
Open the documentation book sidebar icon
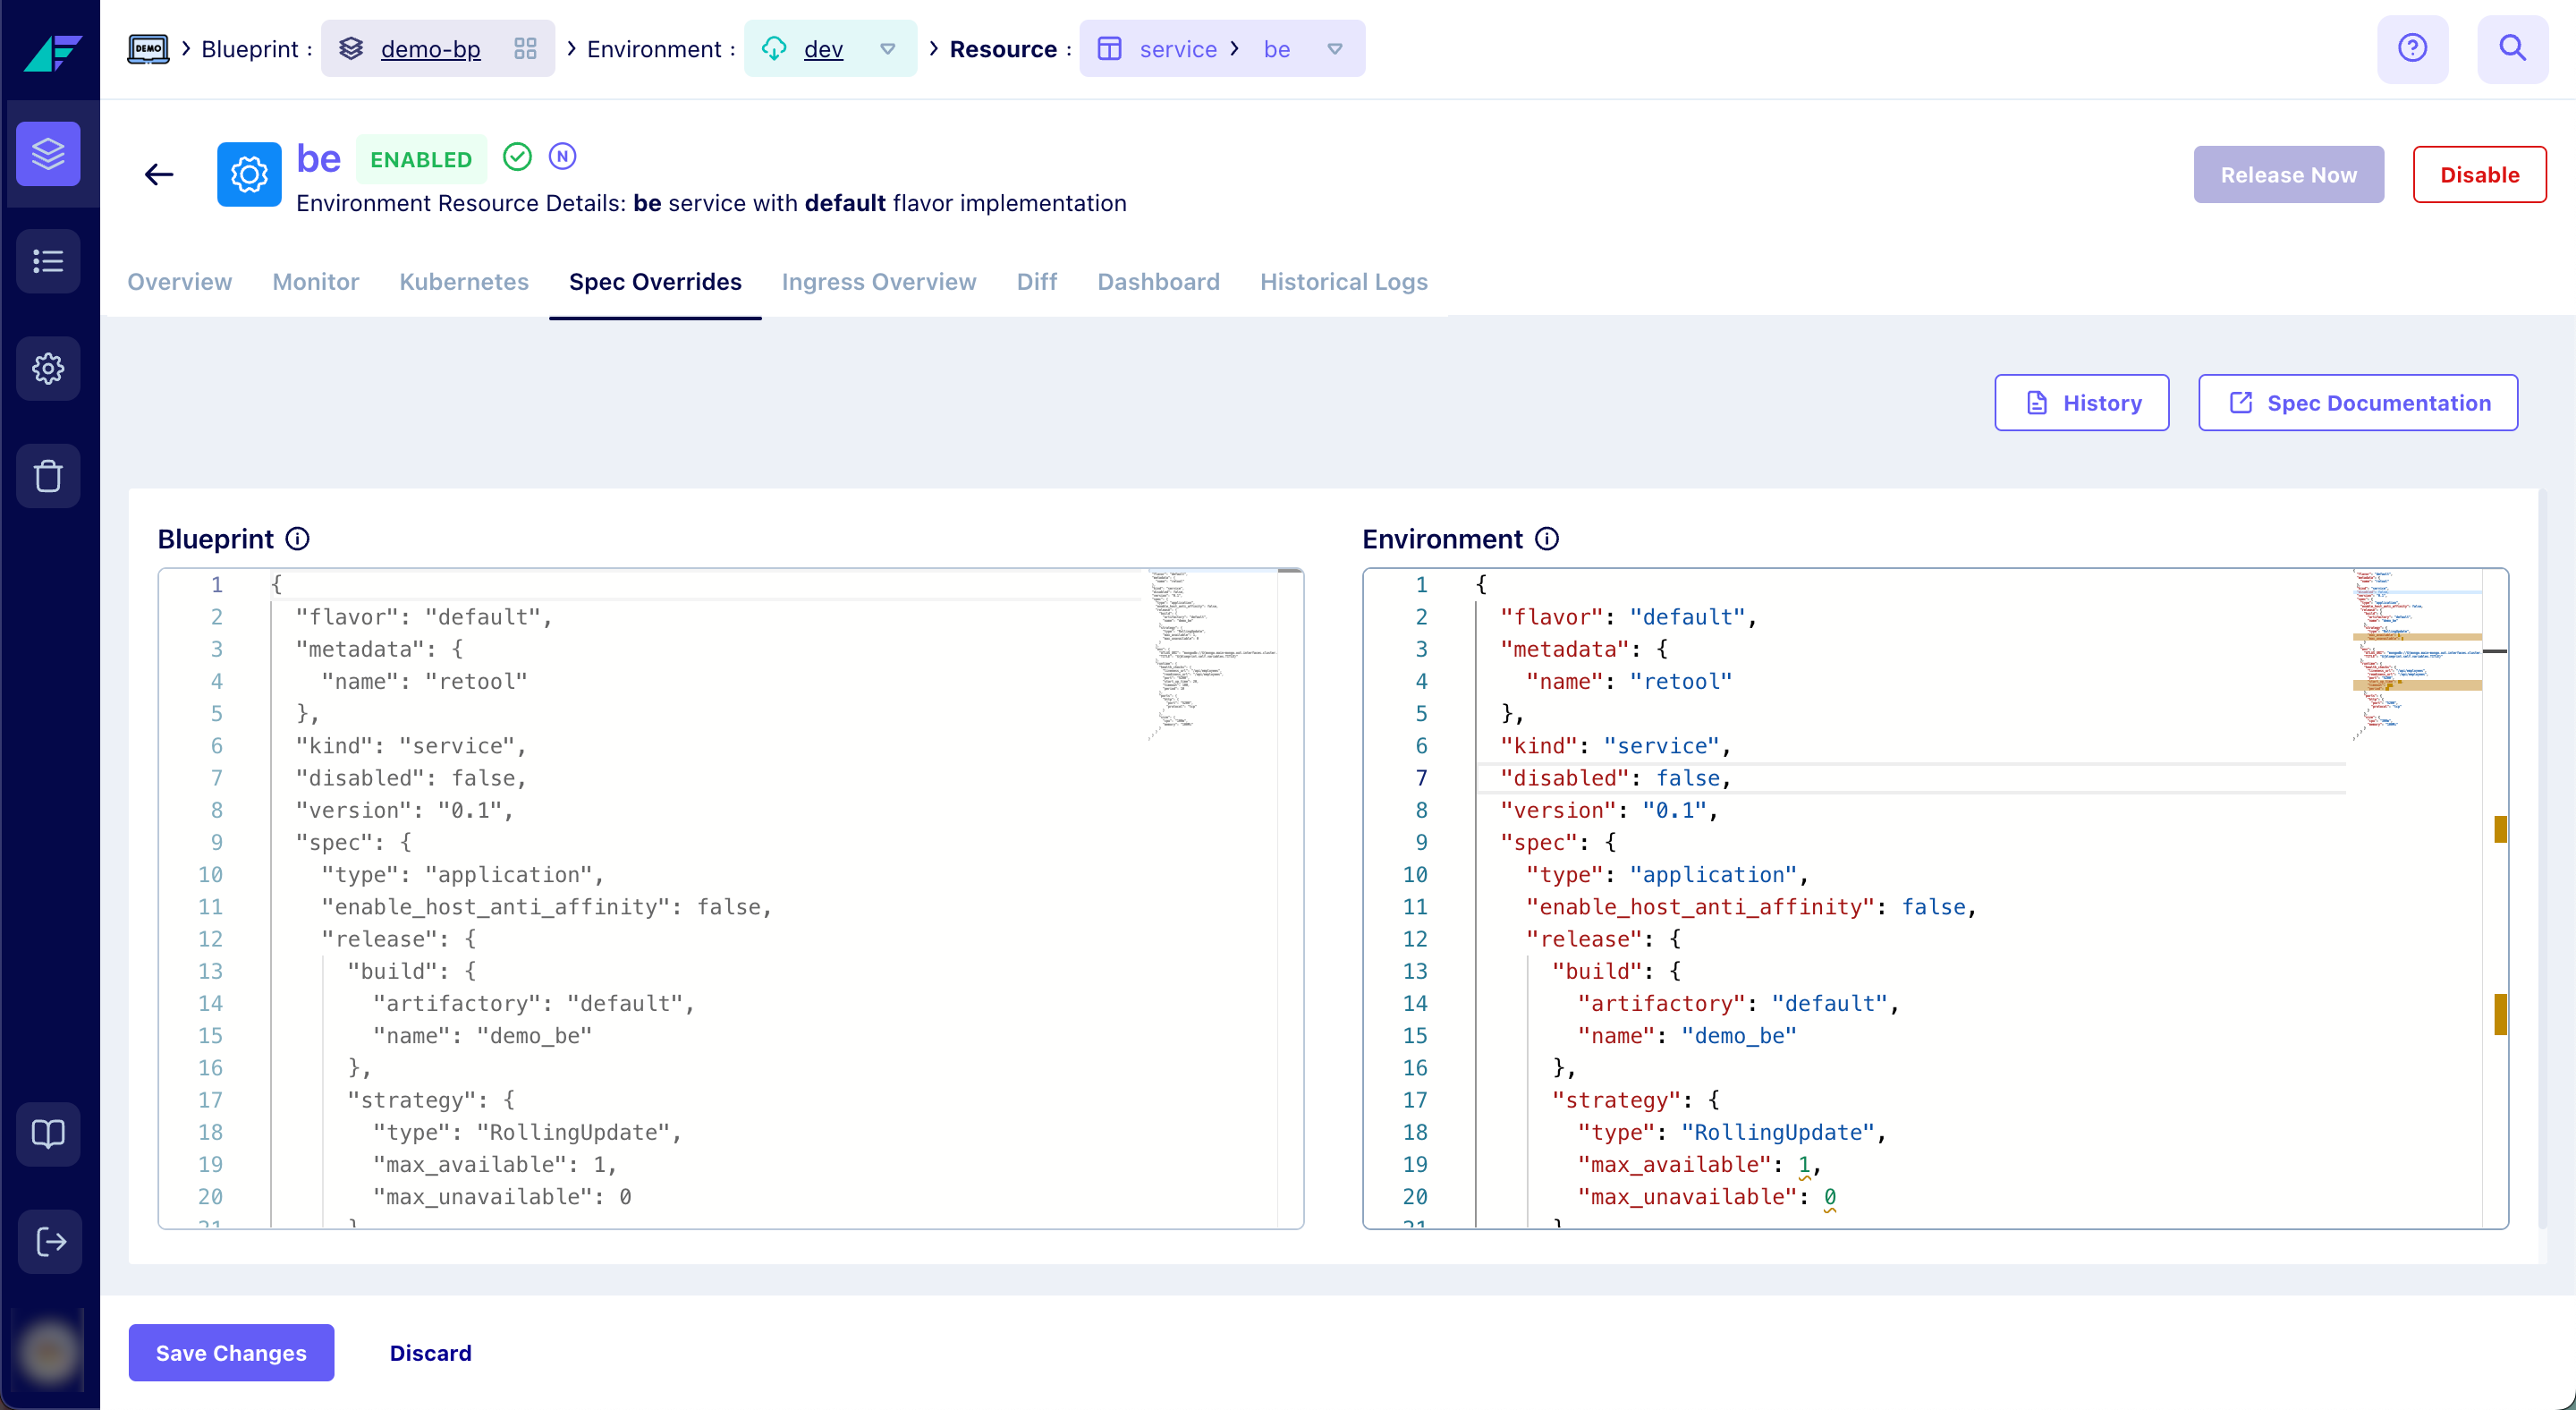tap(48, 1134)
